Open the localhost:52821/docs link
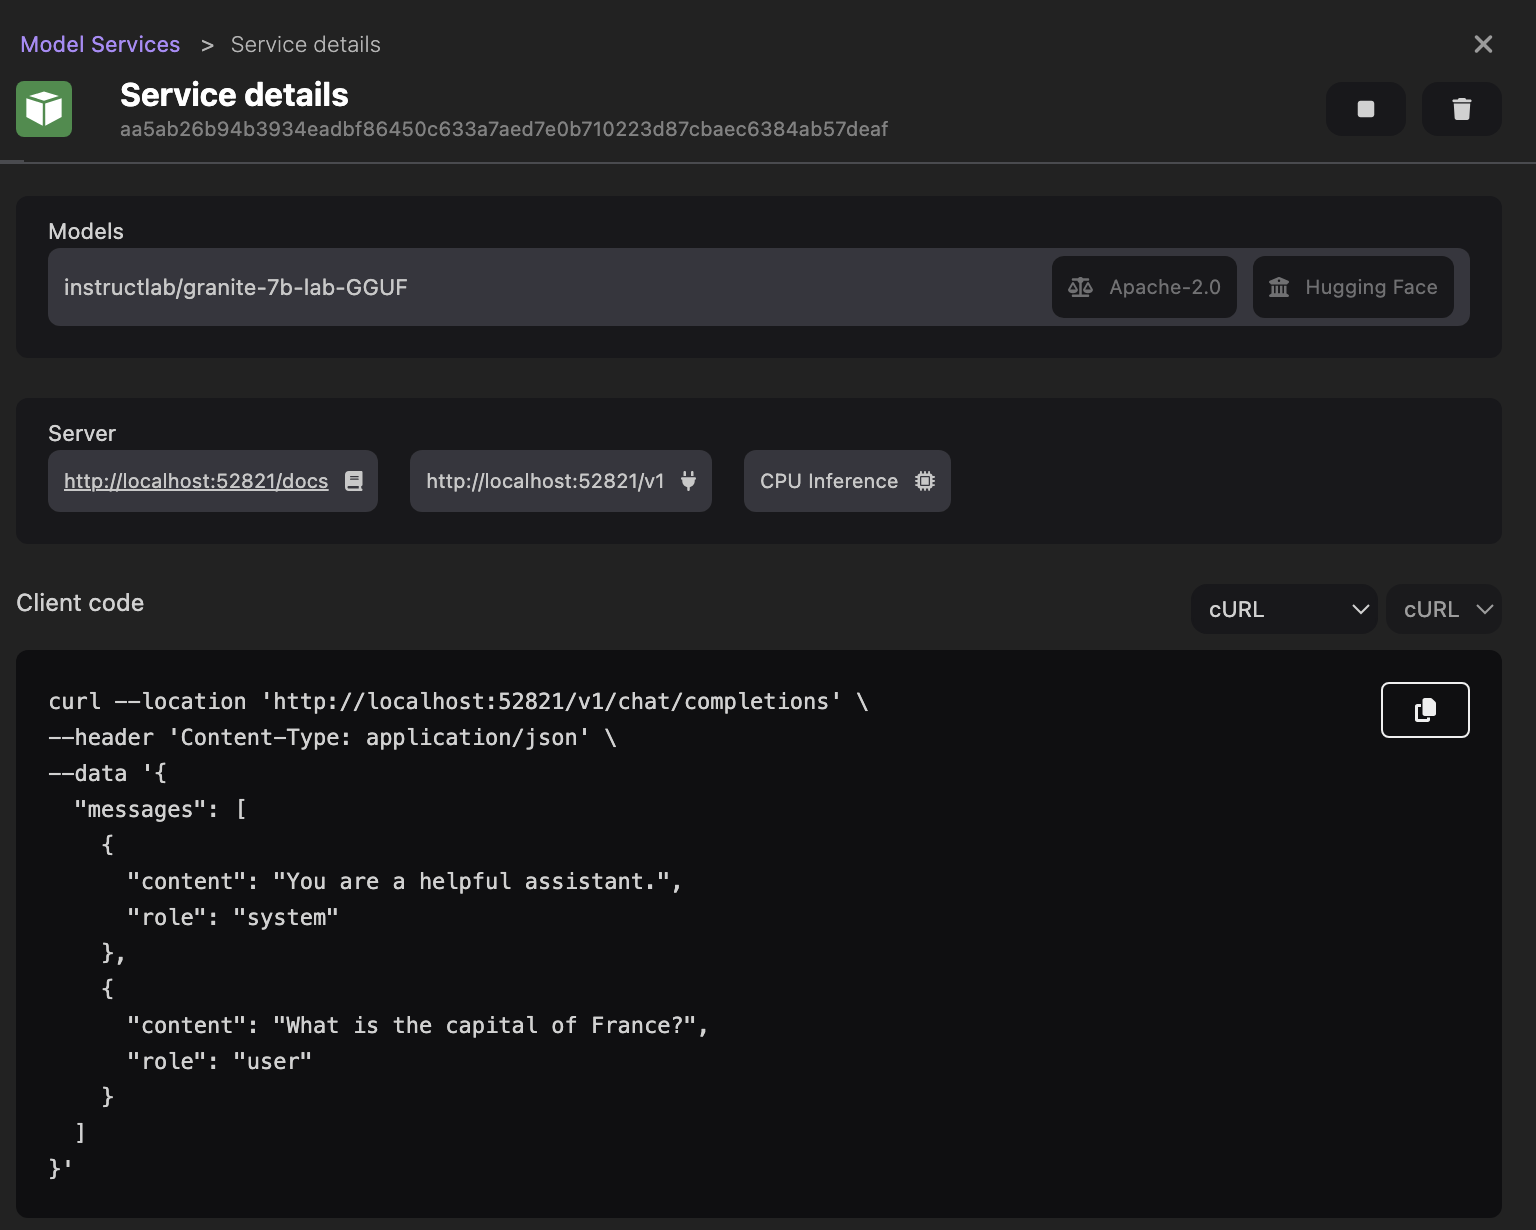Viewport: 1536px width, 1230px height. [x=196, y=481]
